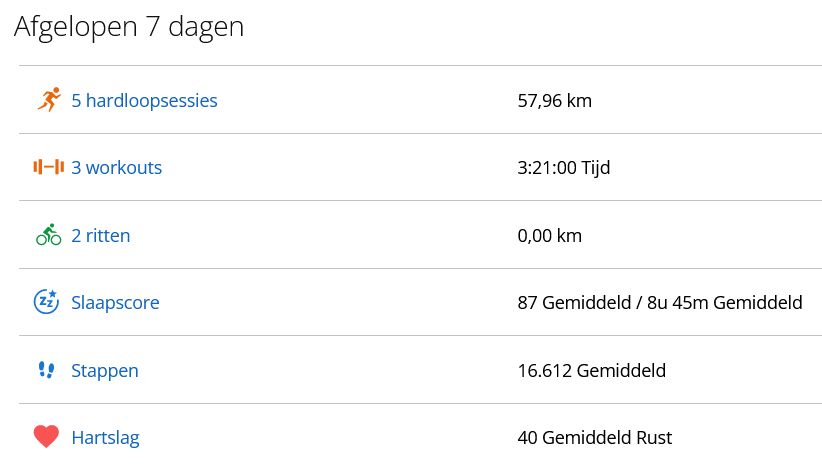This screenshot has width=822, height=468.
Task: Click the 16.612 Gemiddeld steps value
Action: point(592,370)
